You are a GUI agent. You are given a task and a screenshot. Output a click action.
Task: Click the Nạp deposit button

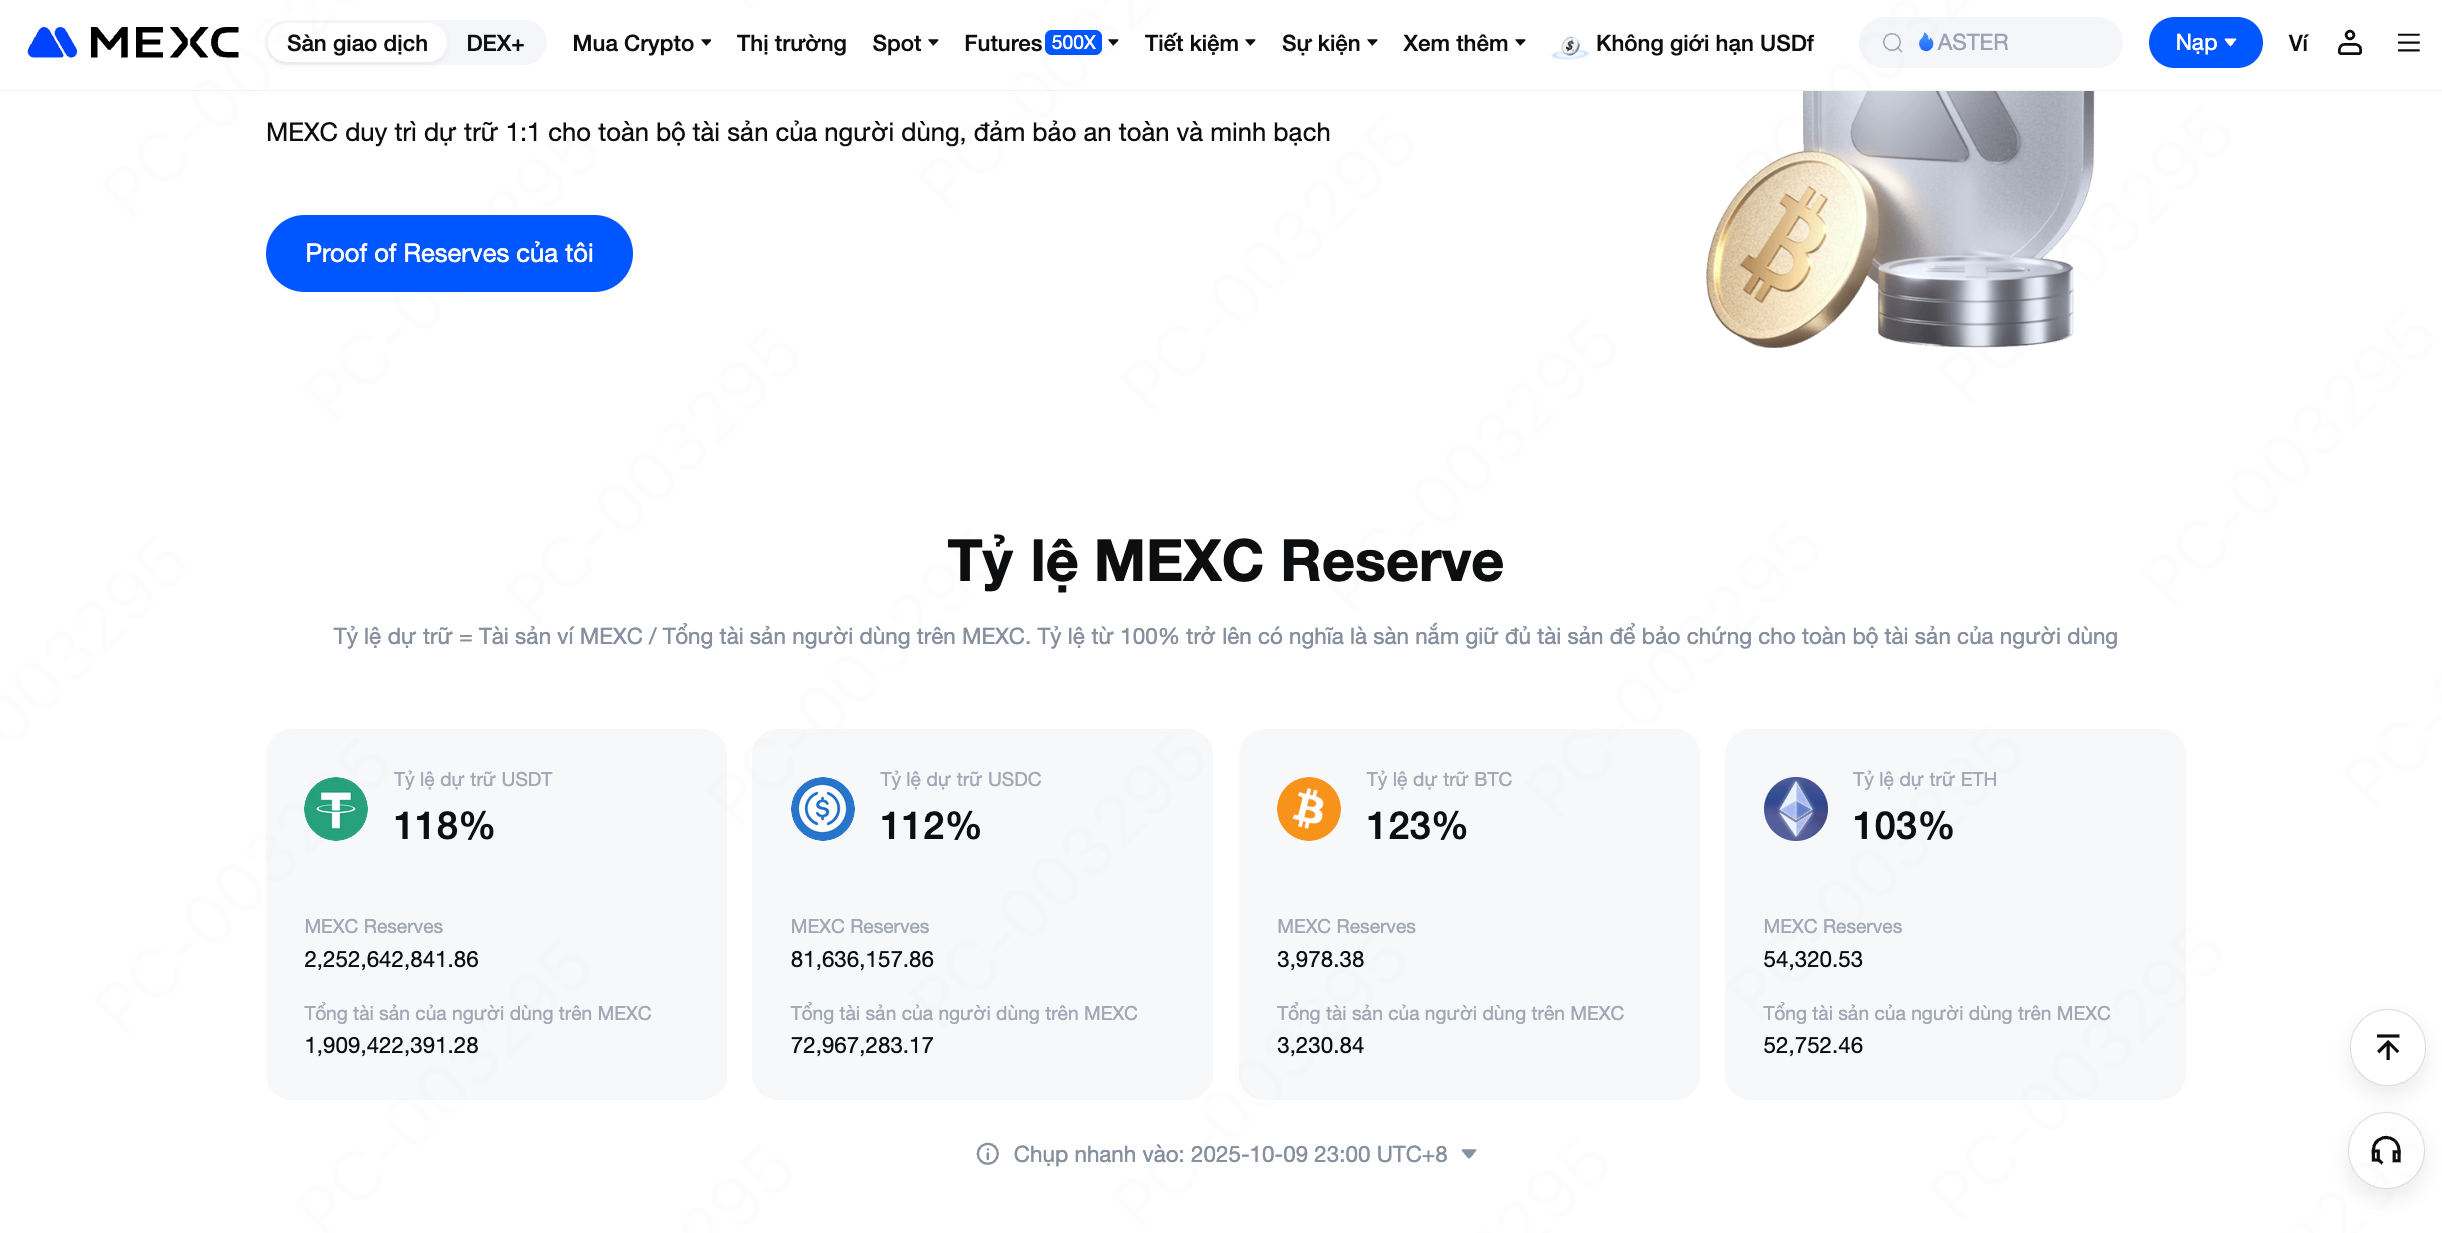coord(2205,43)
